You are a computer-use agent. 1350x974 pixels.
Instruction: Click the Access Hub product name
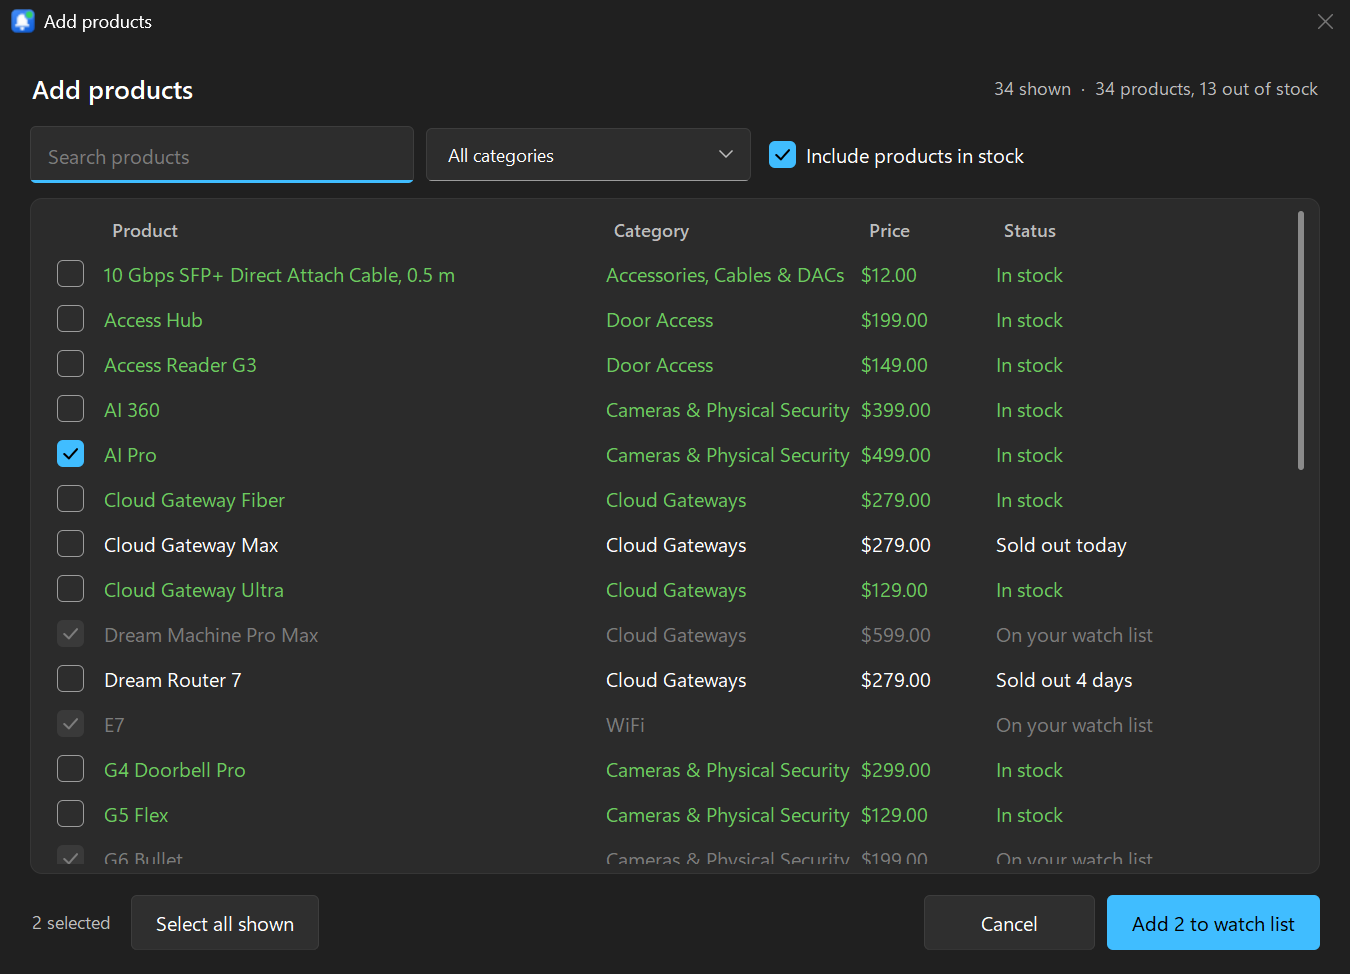[153, 320]
